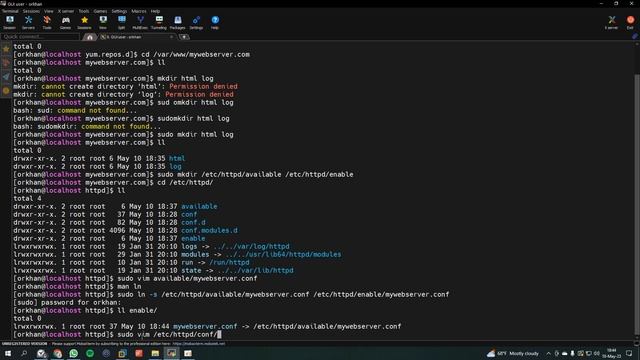Viewport: 640px width, 360px height.
Task: Open the Tools menu
Action: point(83,11)
